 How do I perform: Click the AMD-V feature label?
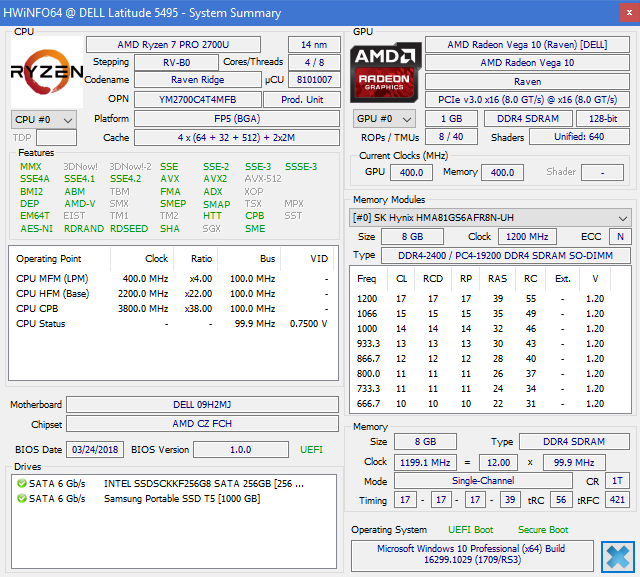[x=80, y=203]
